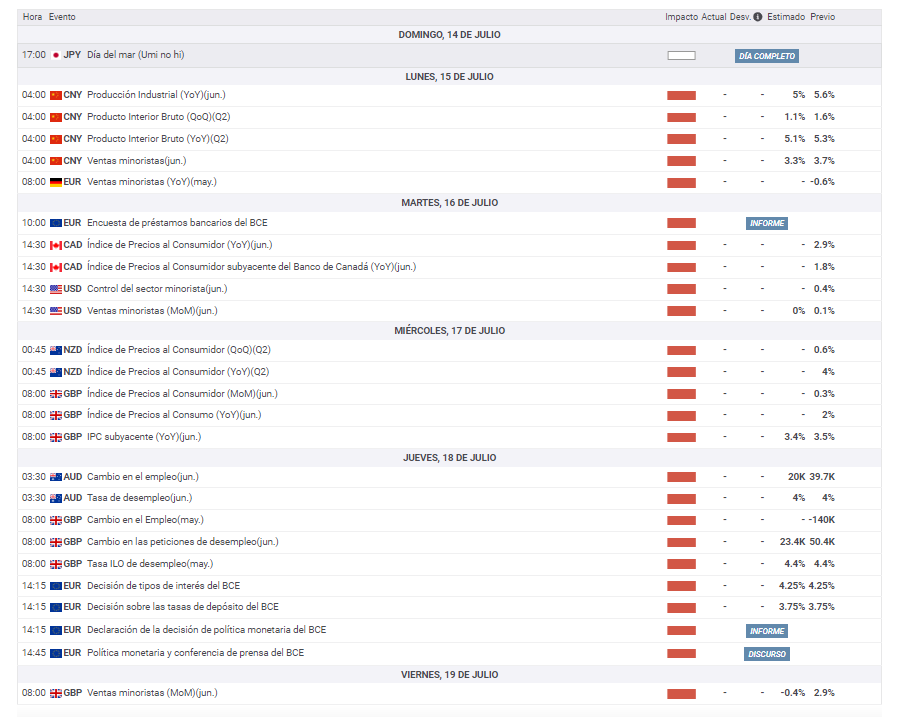Click EU flag beside Decisión de tipos de interés
The width and height of the screenshot is (897, 717).
(56, 586)
